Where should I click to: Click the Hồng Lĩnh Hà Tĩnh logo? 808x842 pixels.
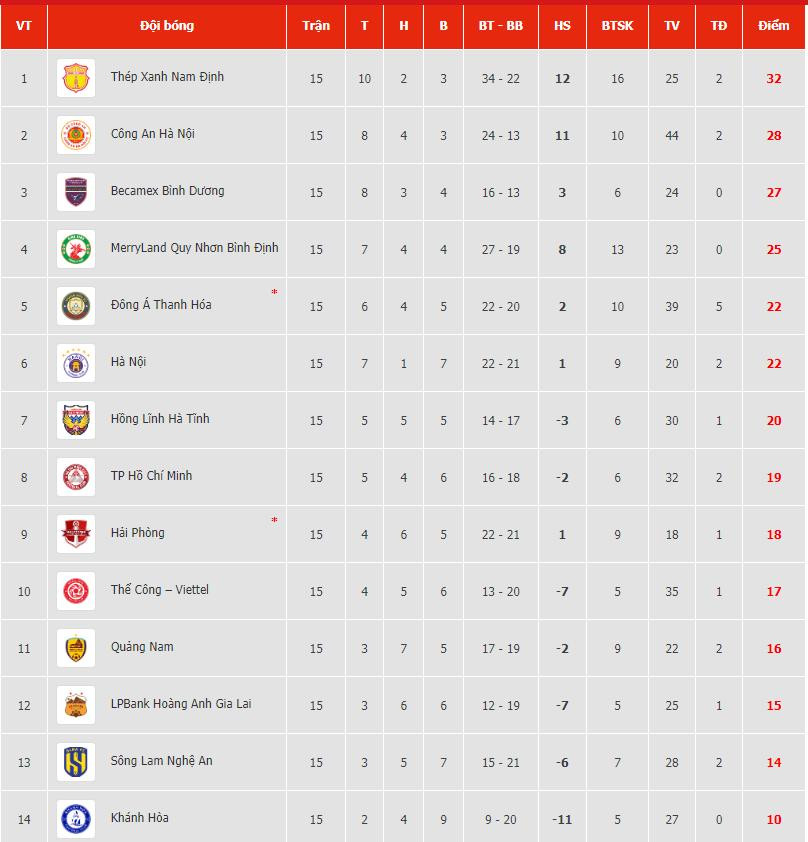click(x=76, y=420)
